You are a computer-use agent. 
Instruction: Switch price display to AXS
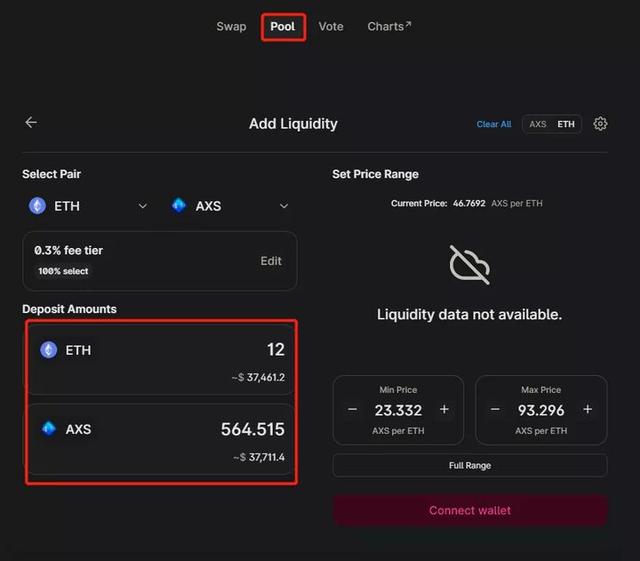538,124
